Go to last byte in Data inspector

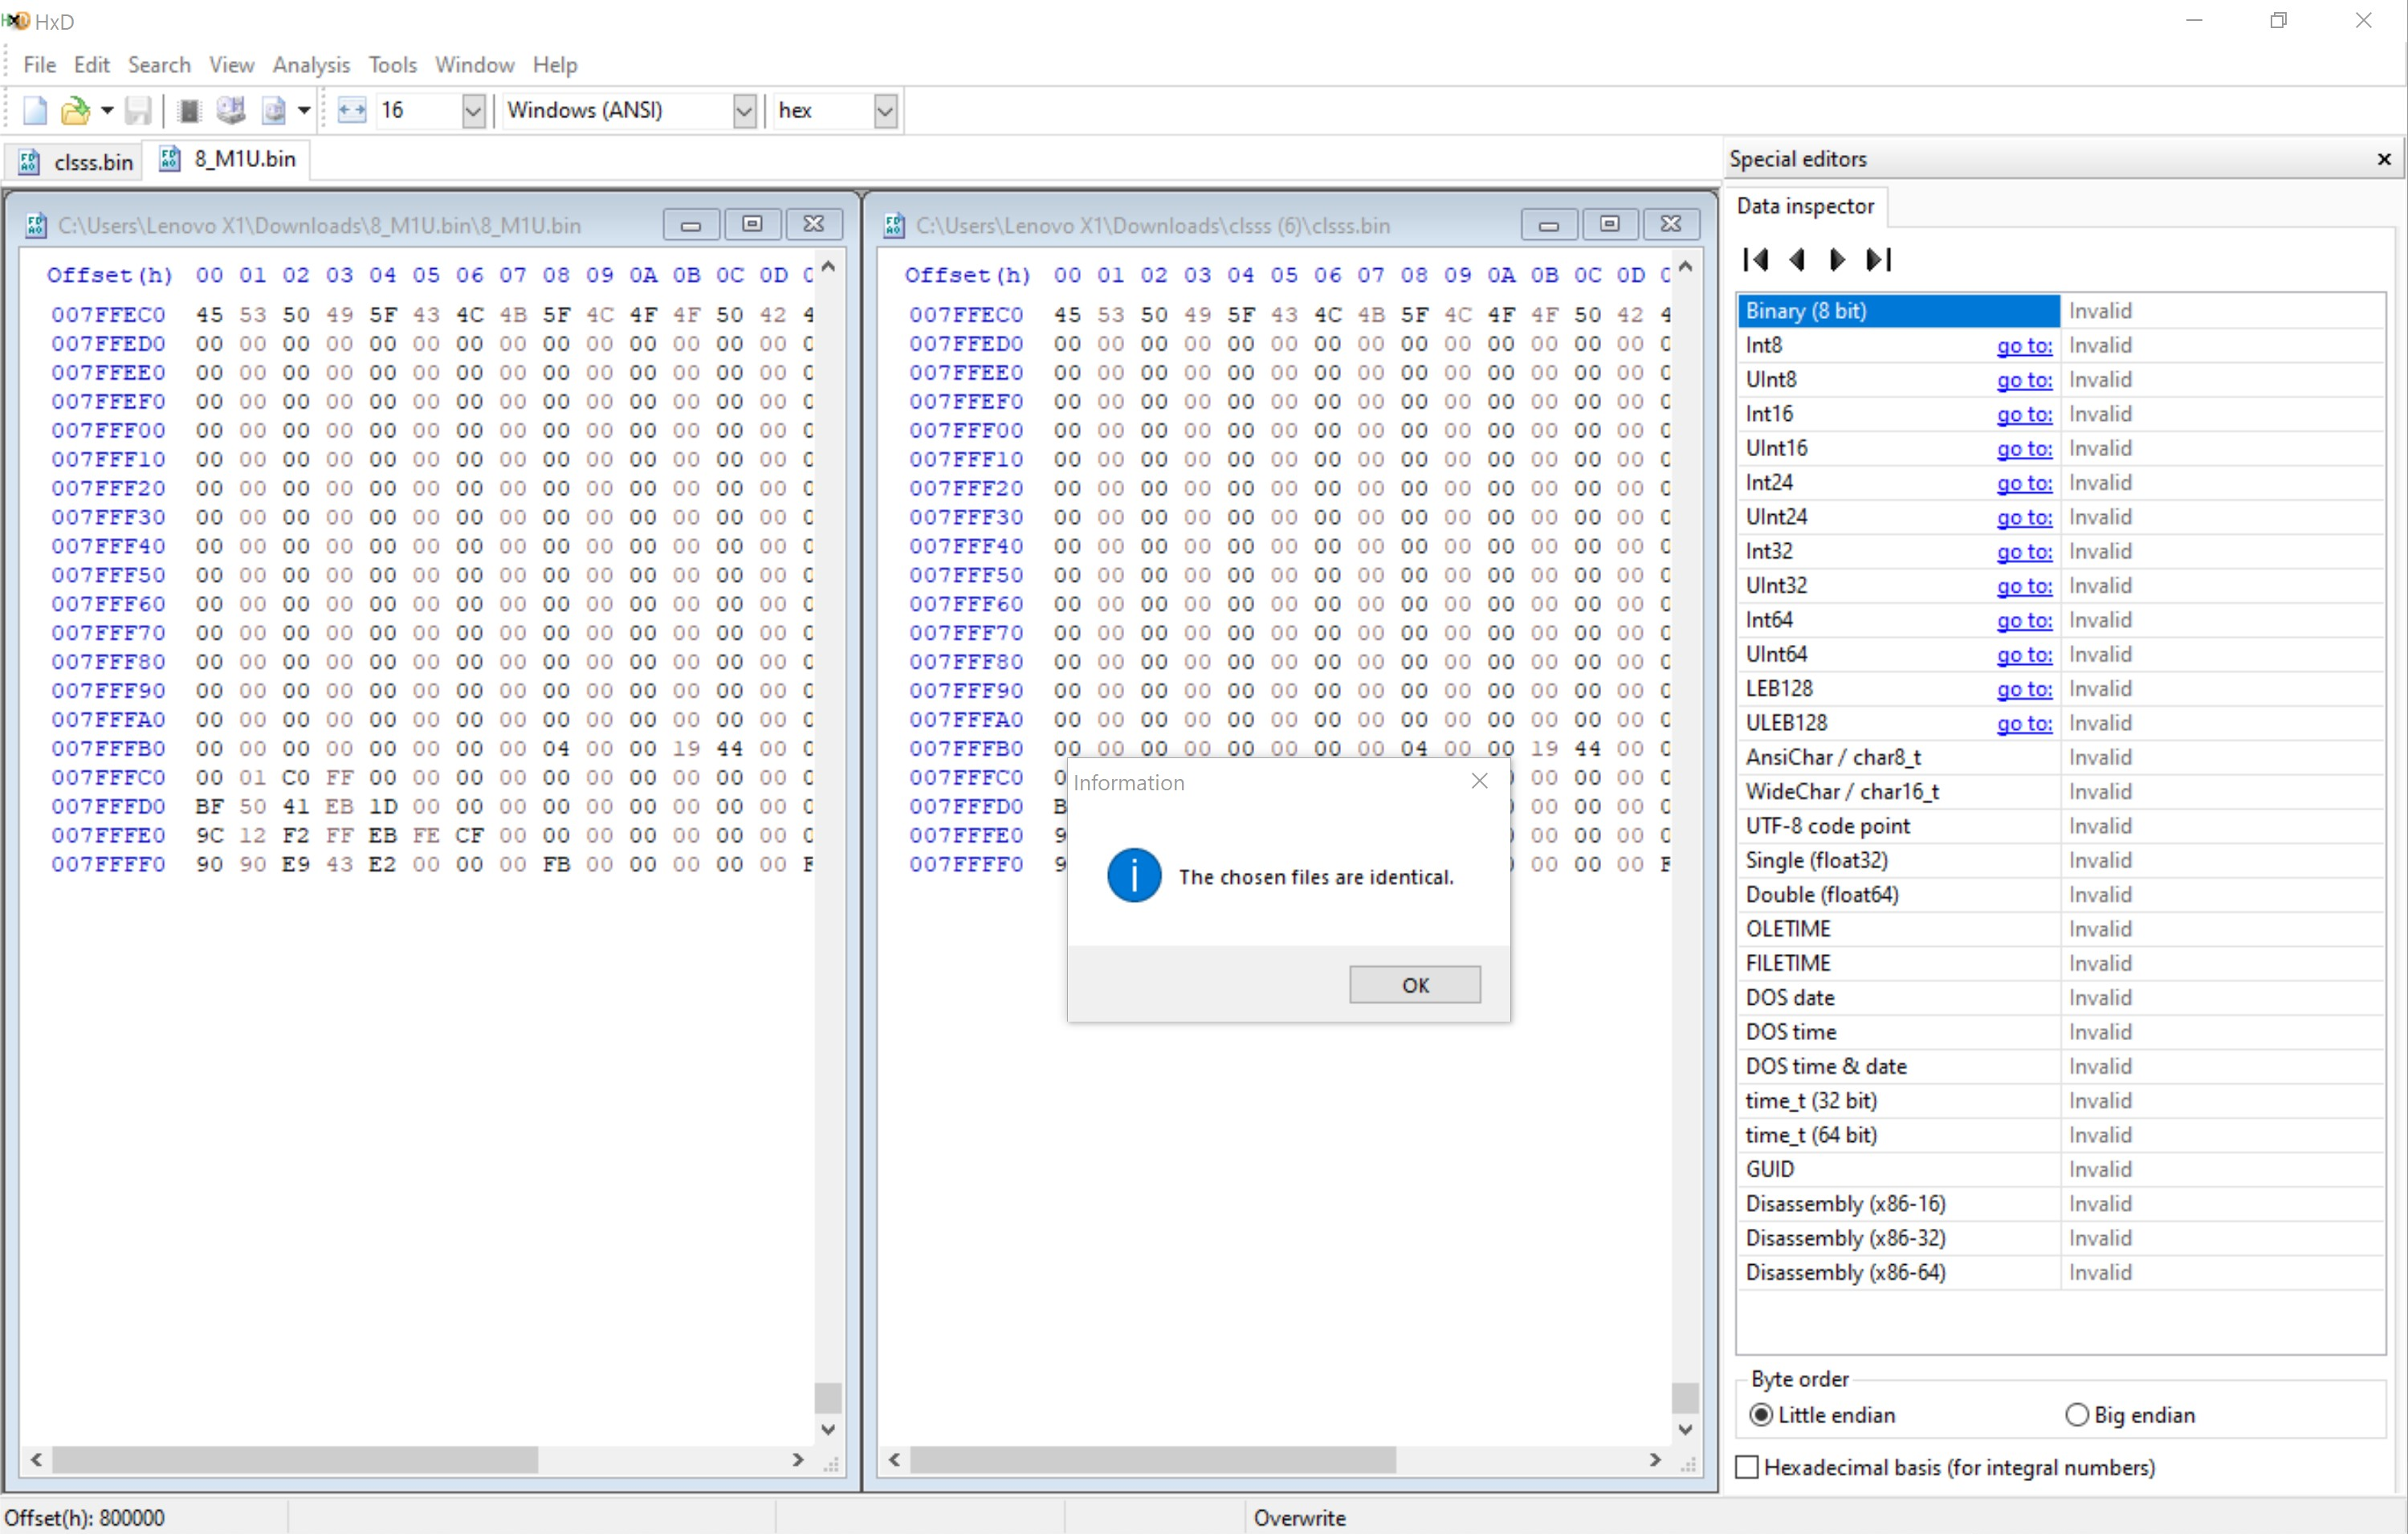(x=1879, y=260)
